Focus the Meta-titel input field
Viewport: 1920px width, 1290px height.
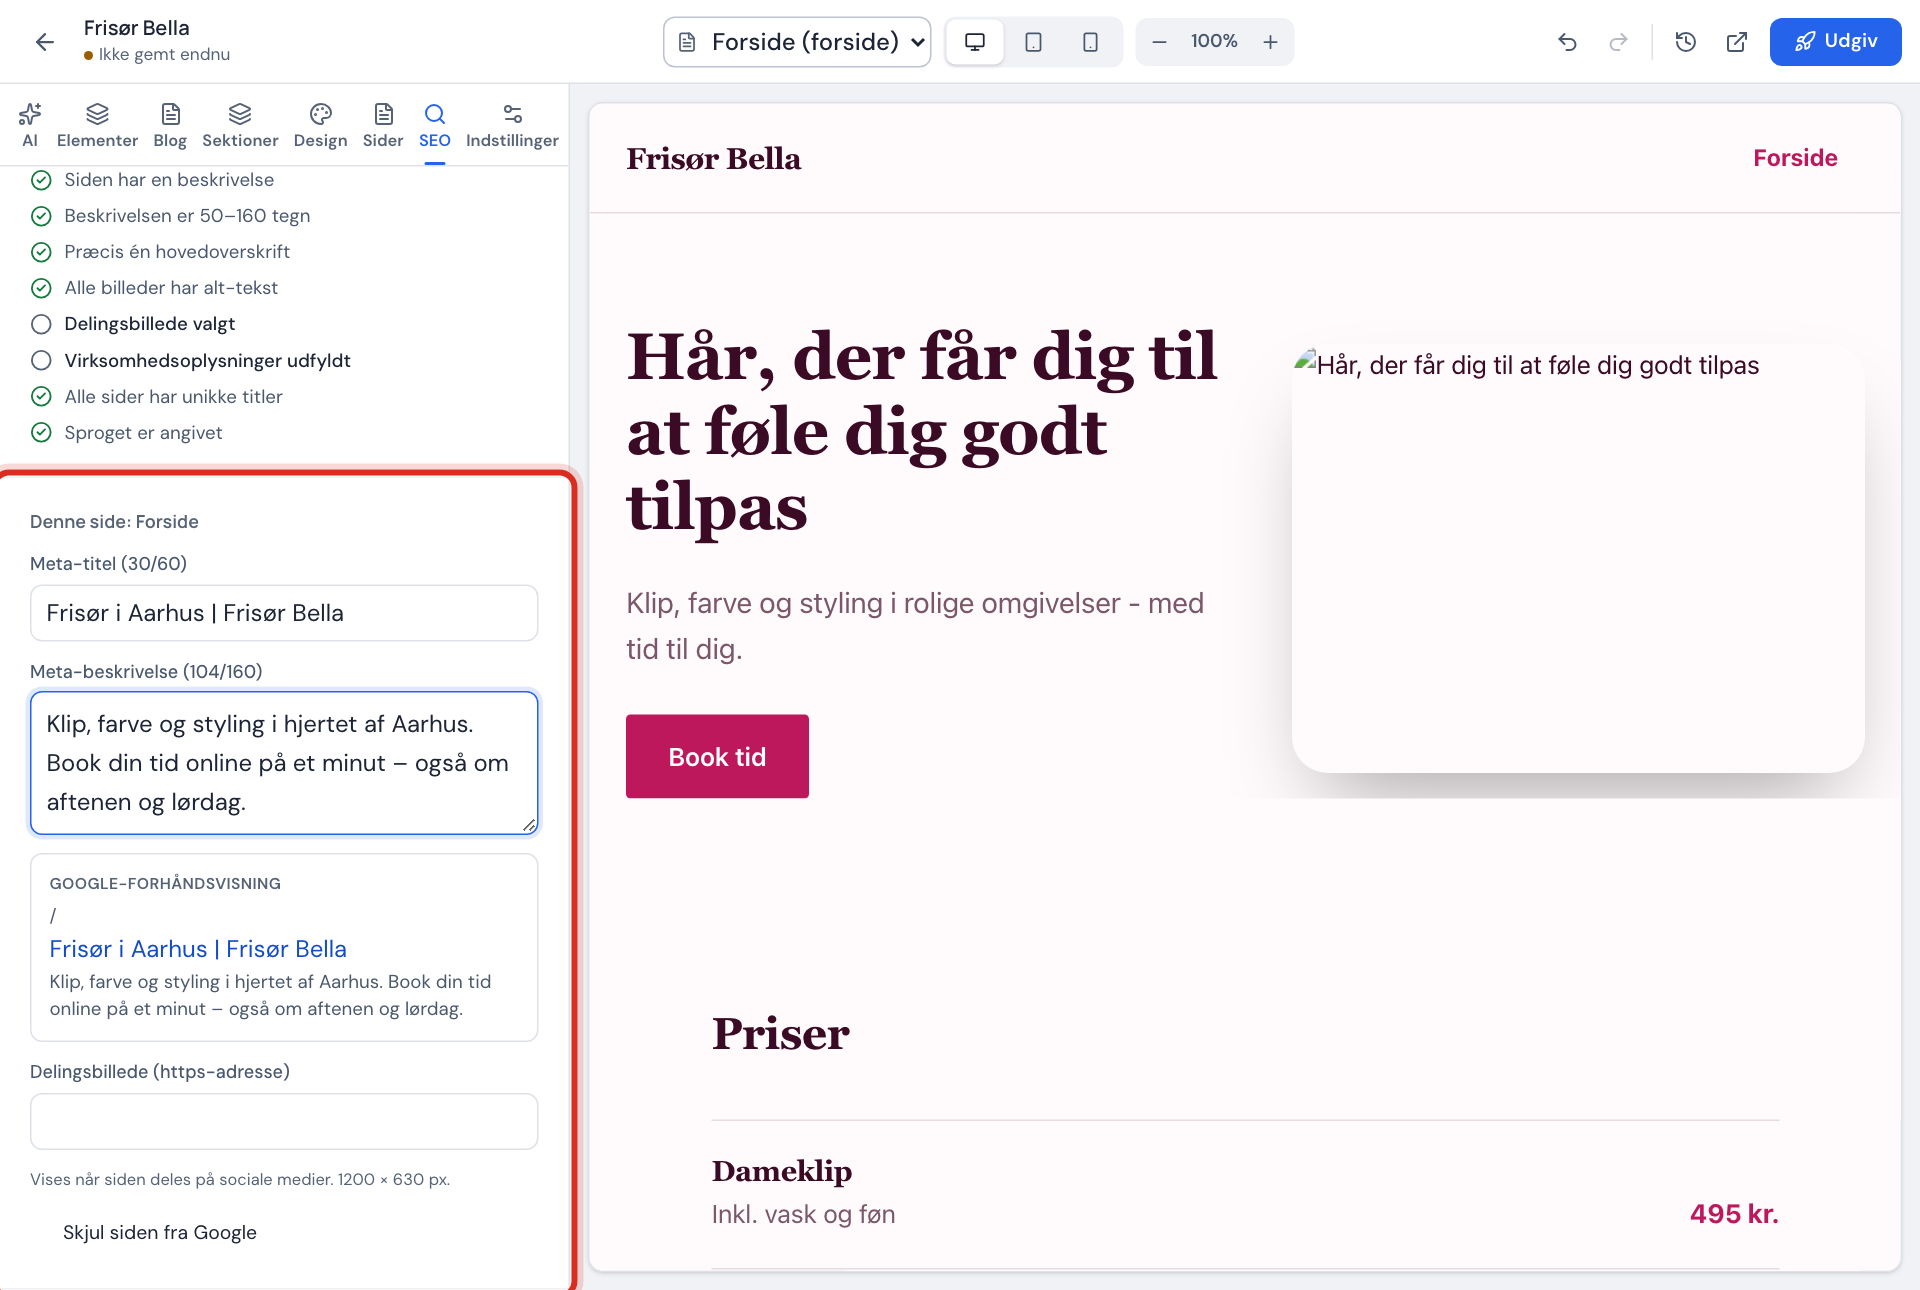point(284,613)
